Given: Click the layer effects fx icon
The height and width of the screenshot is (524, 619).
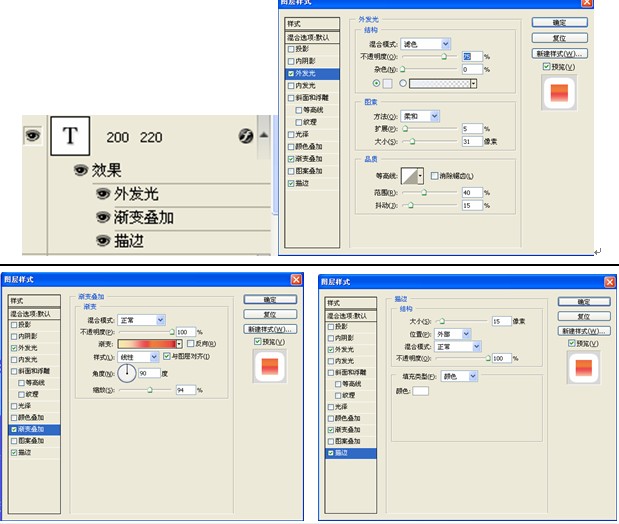Looking at the screenshot, I should (x=245, y=136).
